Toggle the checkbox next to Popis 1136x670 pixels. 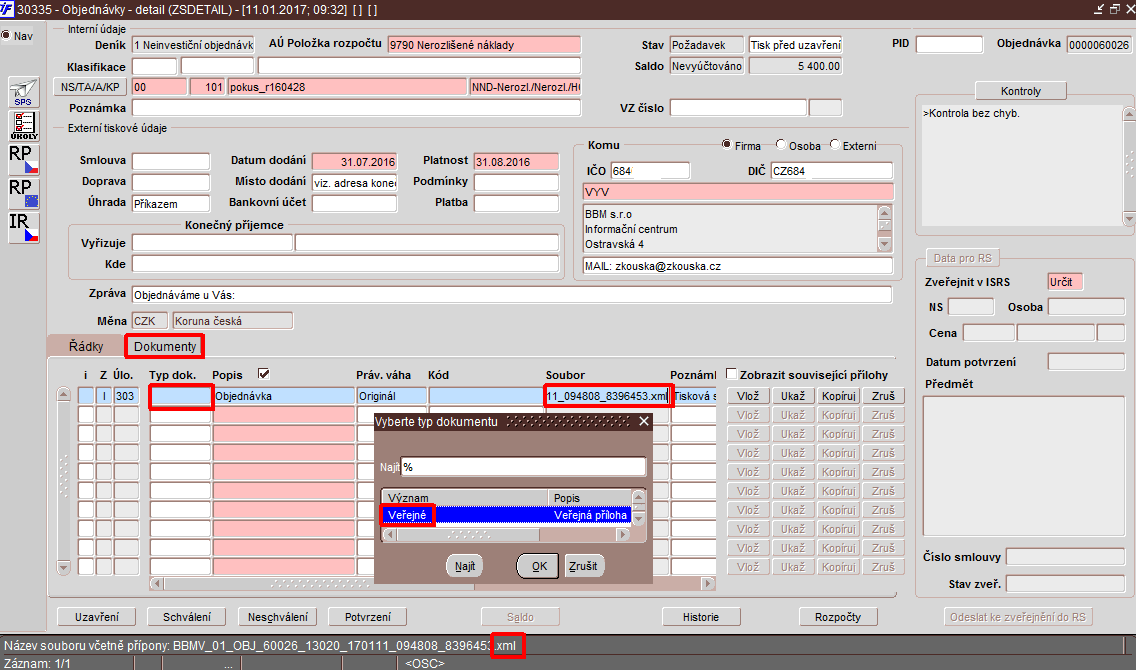click(264, 374)
